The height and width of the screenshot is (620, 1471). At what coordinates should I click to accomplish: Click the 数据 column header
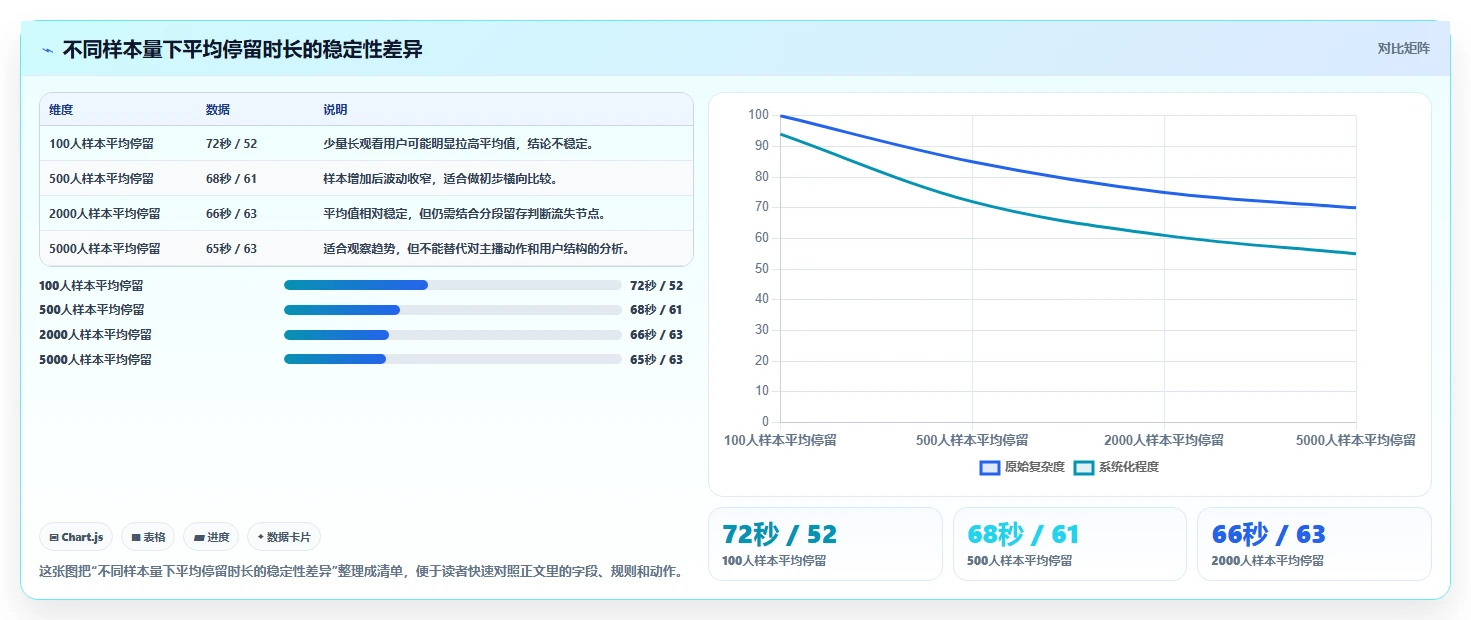tap(218, 110)
